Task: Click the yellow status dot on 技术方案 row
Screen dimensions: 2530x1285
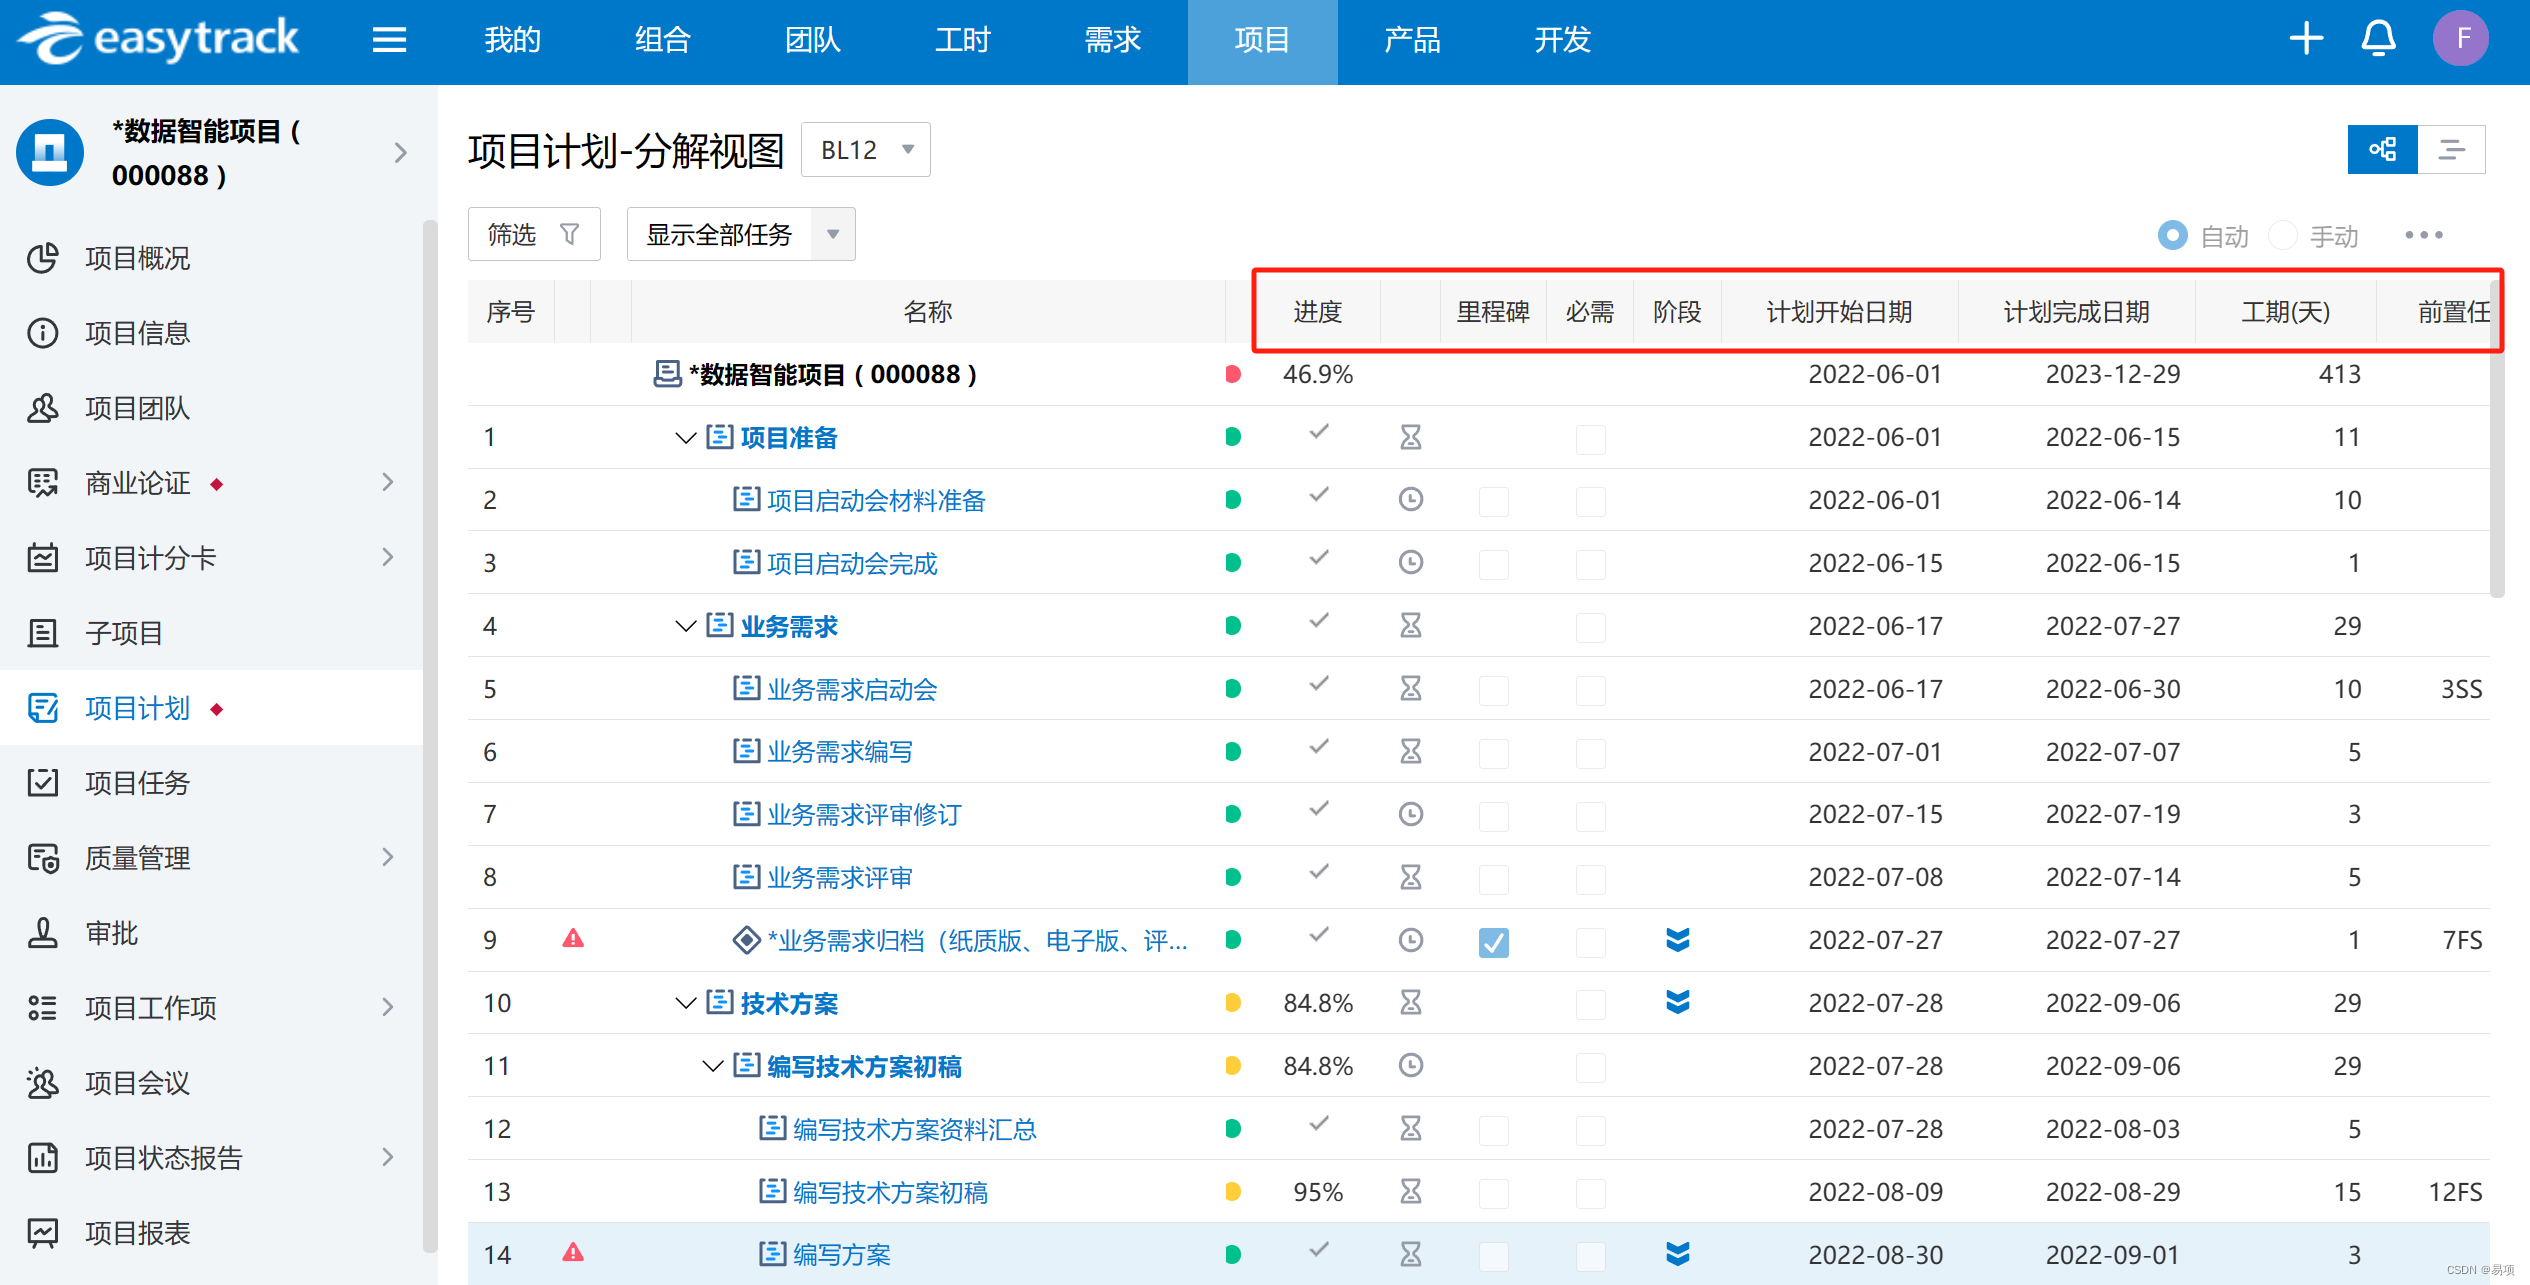Action: (x=1233, y=1003)
